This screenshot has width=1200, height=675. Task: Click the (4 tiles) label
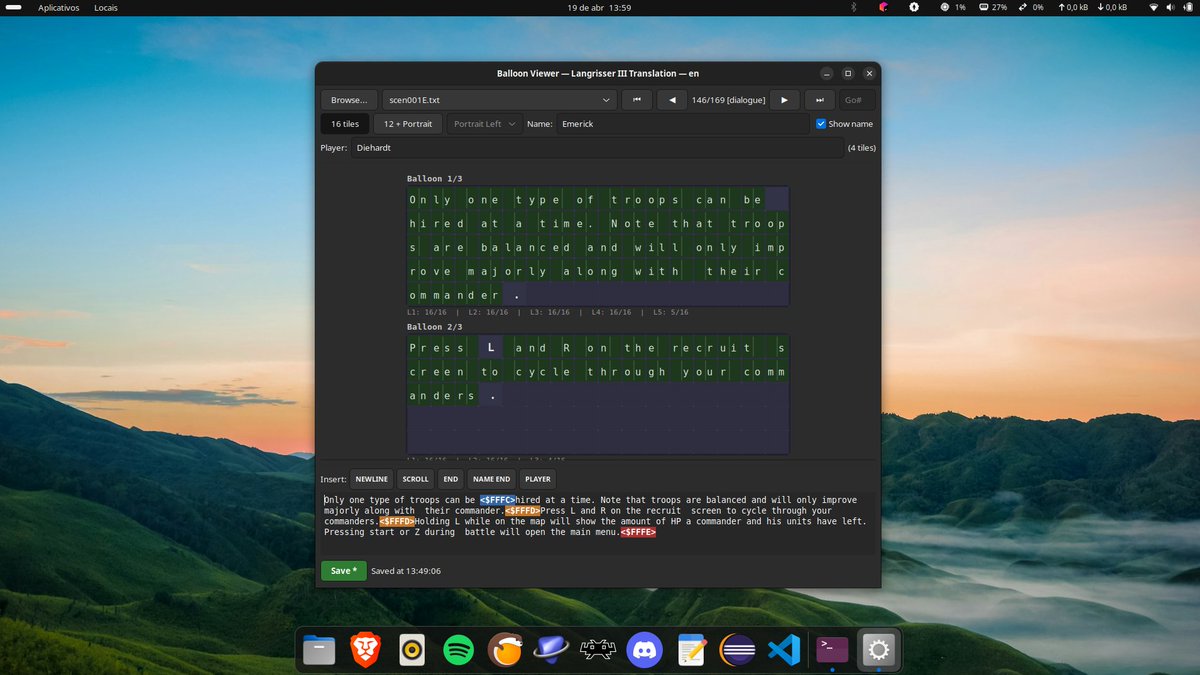point(861,148)
